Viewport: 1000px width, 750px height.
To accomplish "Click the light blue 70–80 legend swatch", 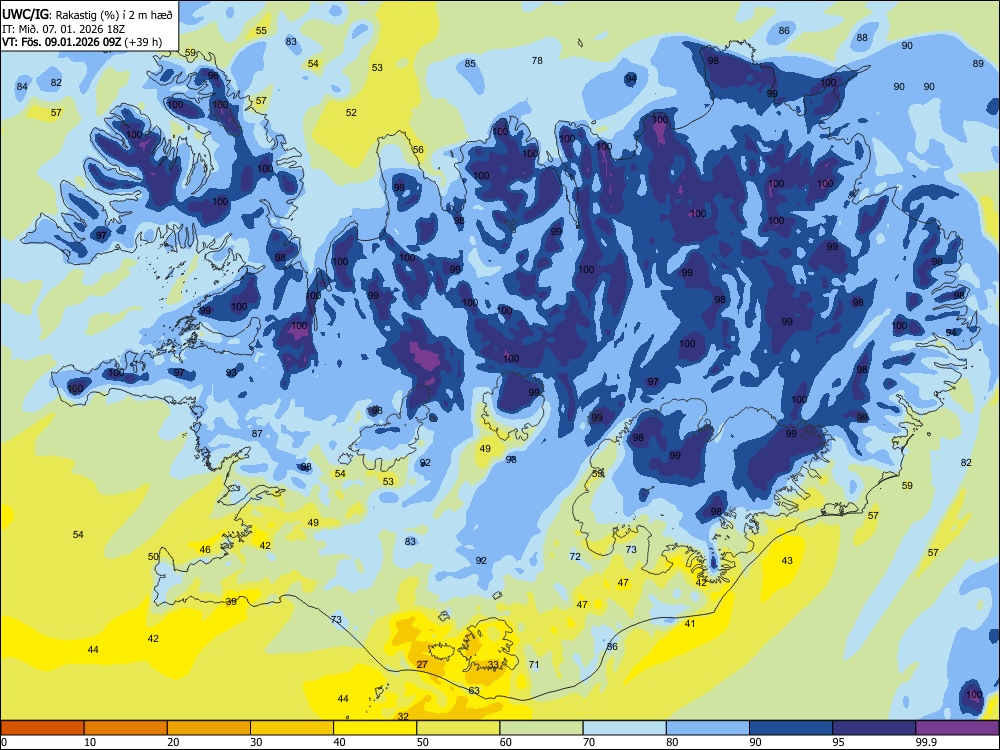I will tap(625, 728).
